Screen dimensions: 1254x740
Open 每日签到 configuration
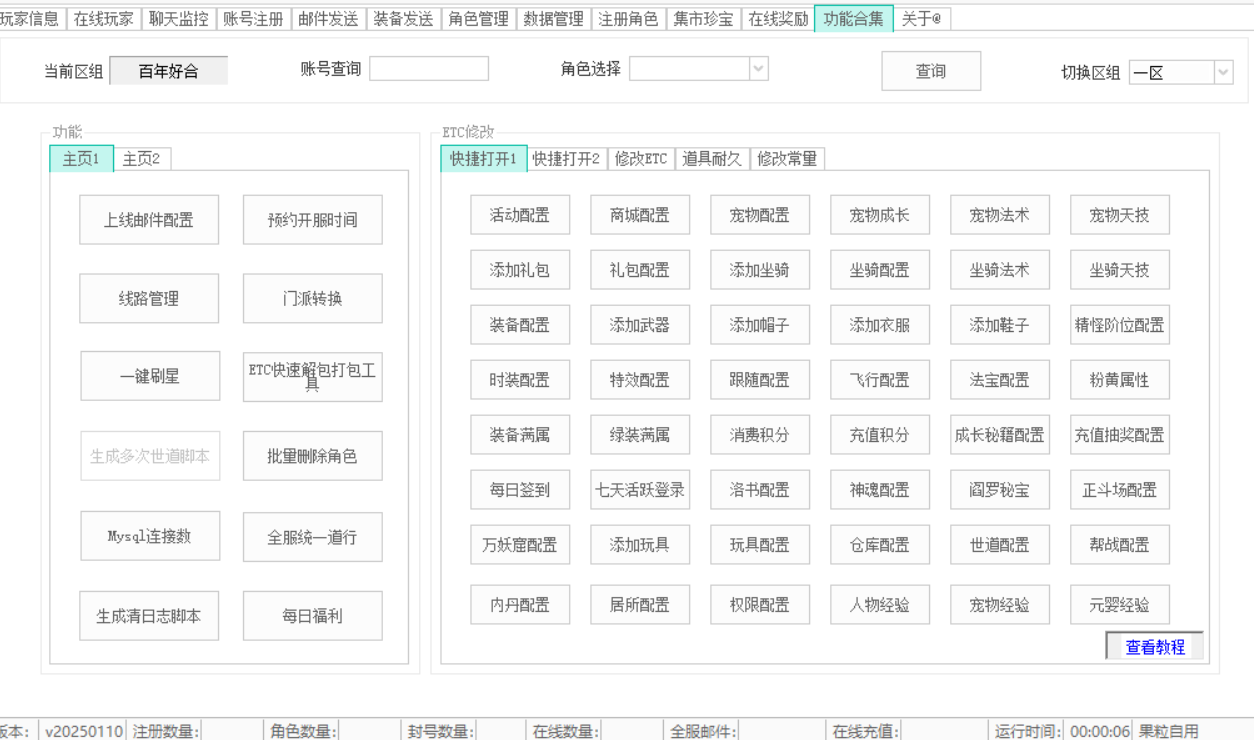click(520, 489)
